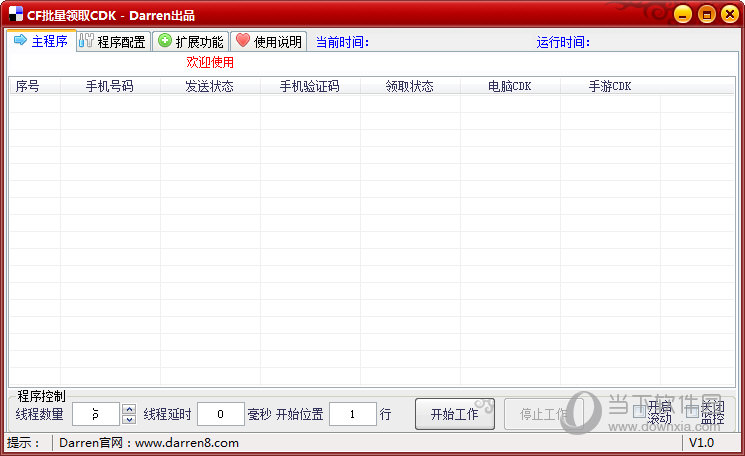Viewport: 745px width, 456px height.
Task: Click the 序号 column header
Action: click(x=35, y=86)
